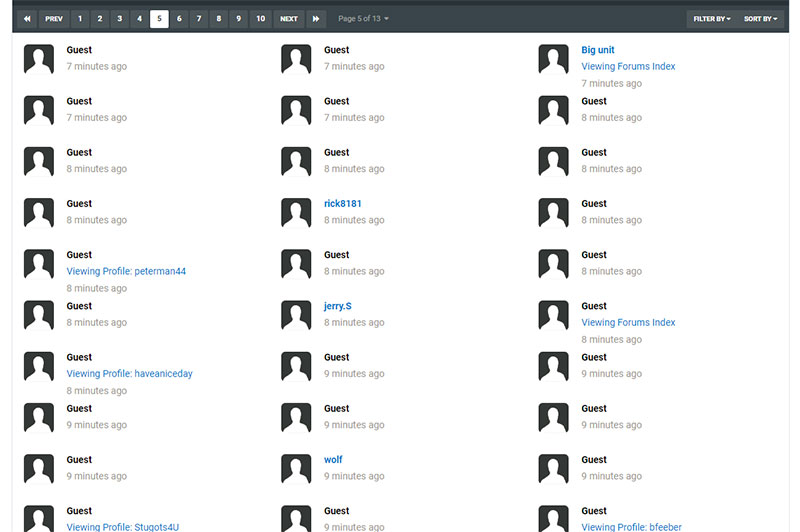800x532 pixels.
Task: Open page 9 in pagination
Action: point(238,19)
